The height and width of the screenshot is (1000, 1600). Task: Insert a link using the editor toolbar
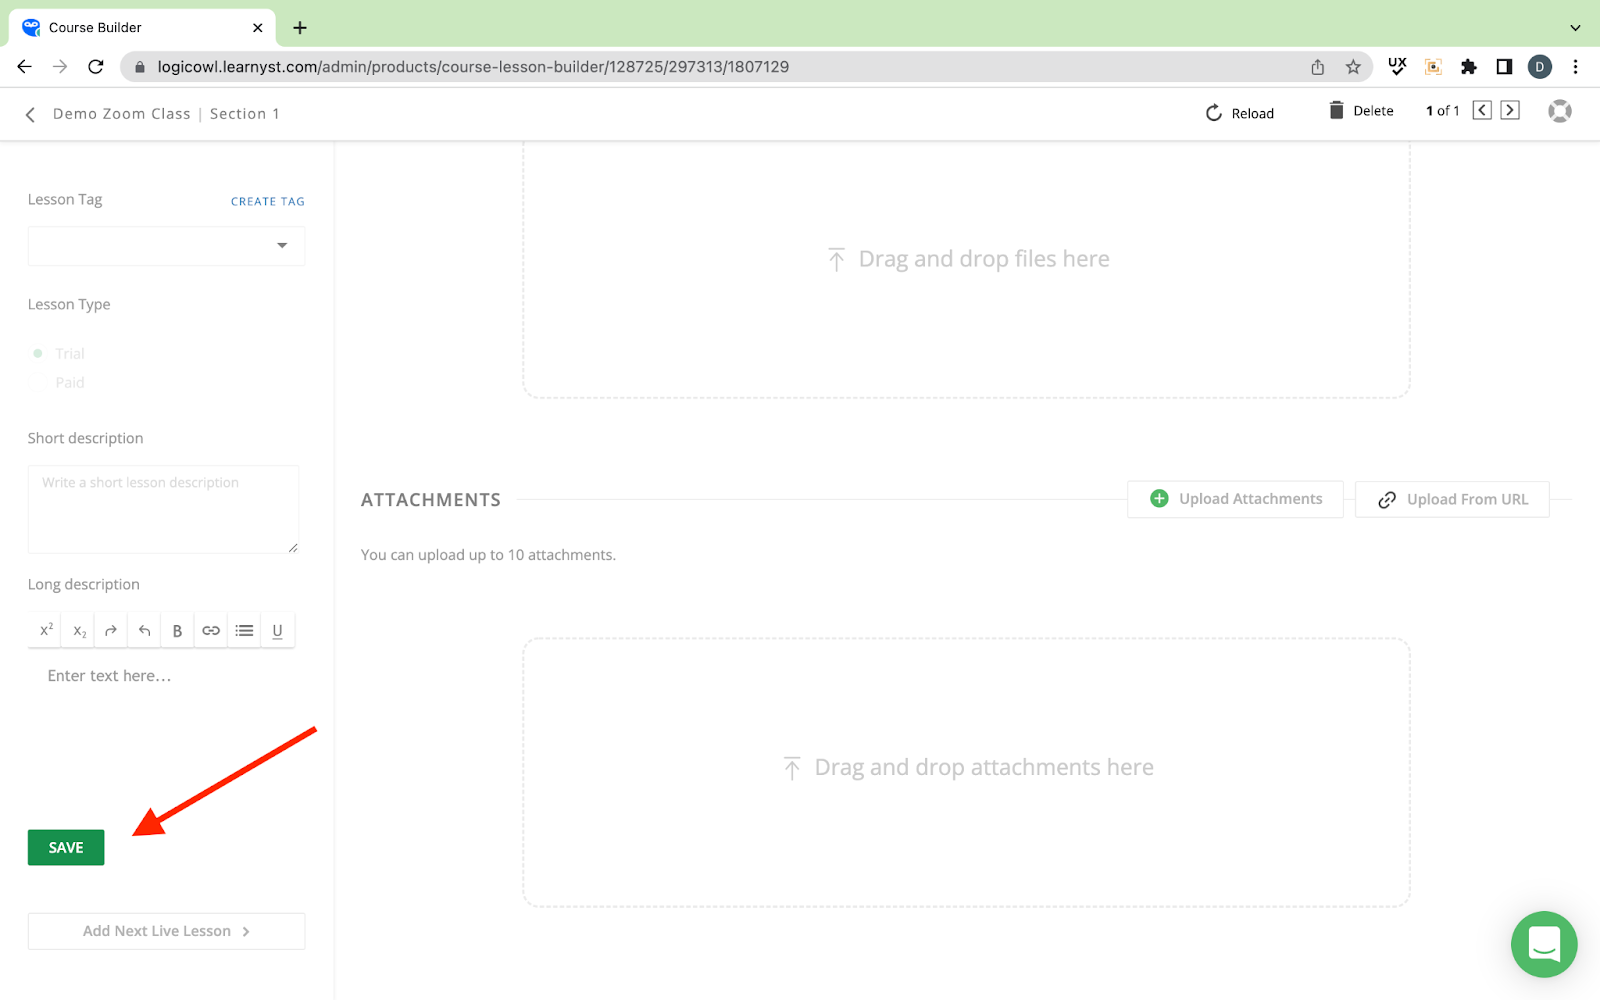pos(211,631)
